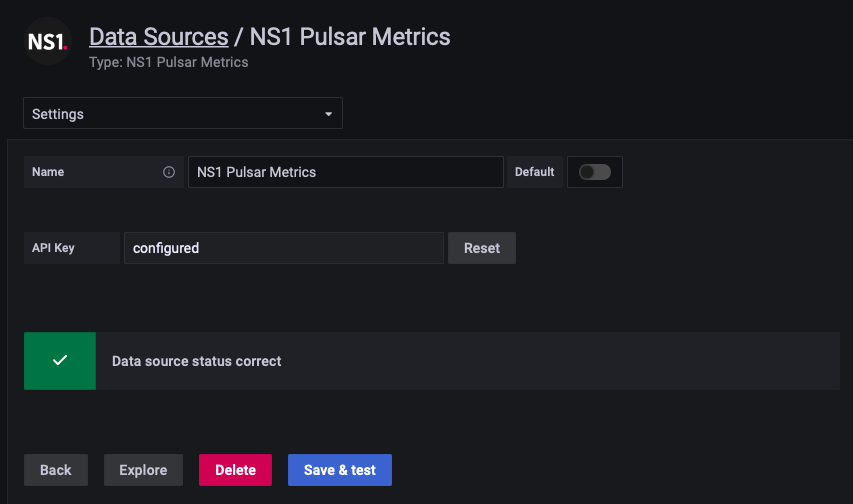Click the Data source status correct message
This screenshot has height=504, width=853.
click(196, 361)
